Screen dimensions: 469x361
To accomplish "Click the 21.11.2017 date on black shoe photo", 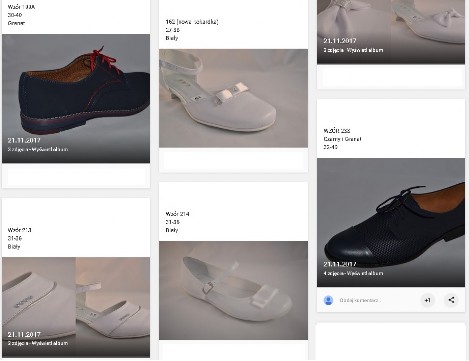I will (x=340, y=264).
